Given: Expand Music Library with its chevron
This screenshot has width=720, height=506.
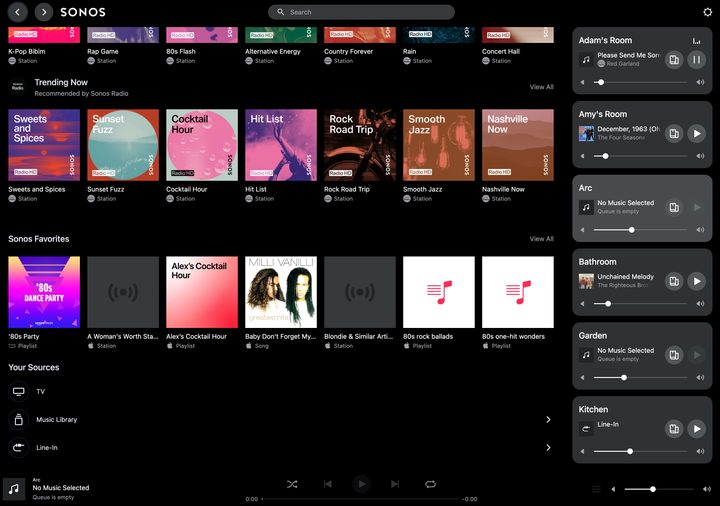Looking at the screenshot, I should pyautogui.click(x=548, y=420).
